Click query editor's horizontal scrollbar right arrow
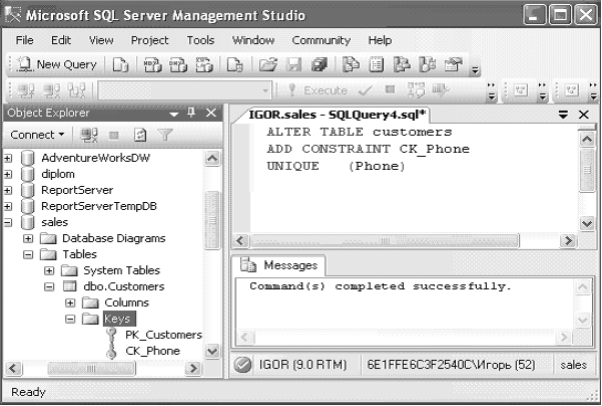The height and width of the screenshot is (406, 602). click(x=567, y=241)
